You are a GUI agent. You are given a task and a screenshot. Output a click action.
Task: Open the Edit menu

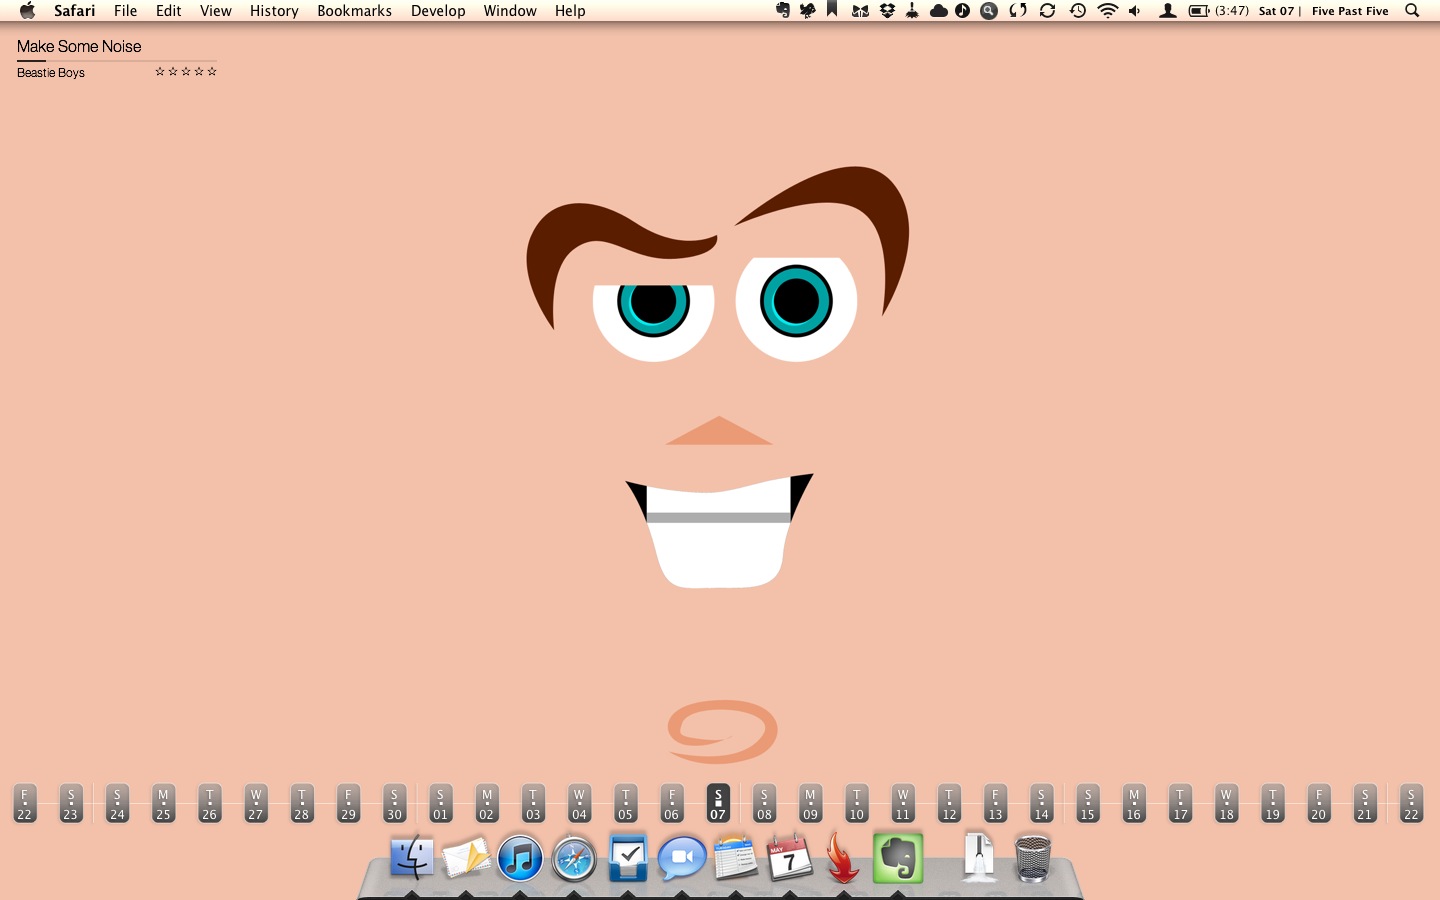[x=169, y=11]
